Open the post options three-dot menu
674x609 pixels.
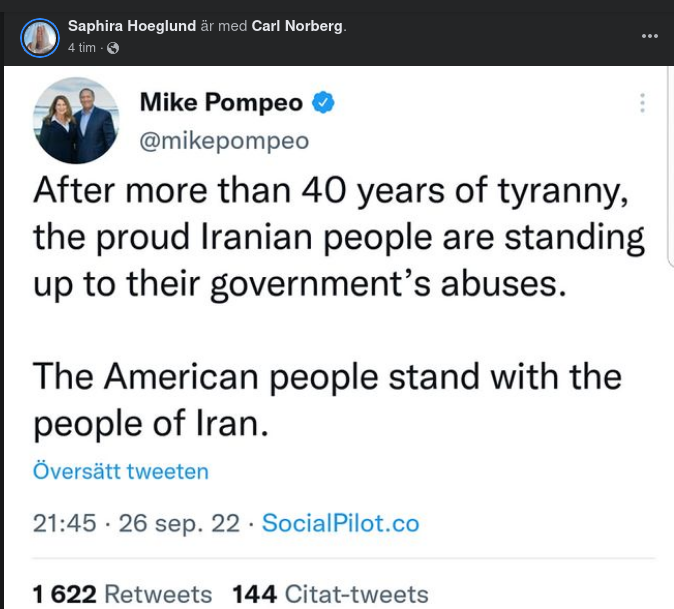[x=650, y=36]
